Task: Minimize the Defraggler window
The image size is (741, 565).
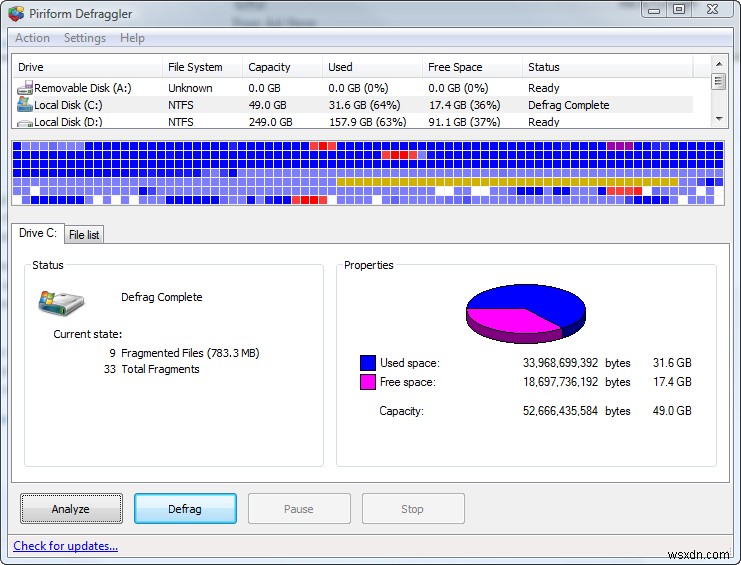Action: click(654, 9)
